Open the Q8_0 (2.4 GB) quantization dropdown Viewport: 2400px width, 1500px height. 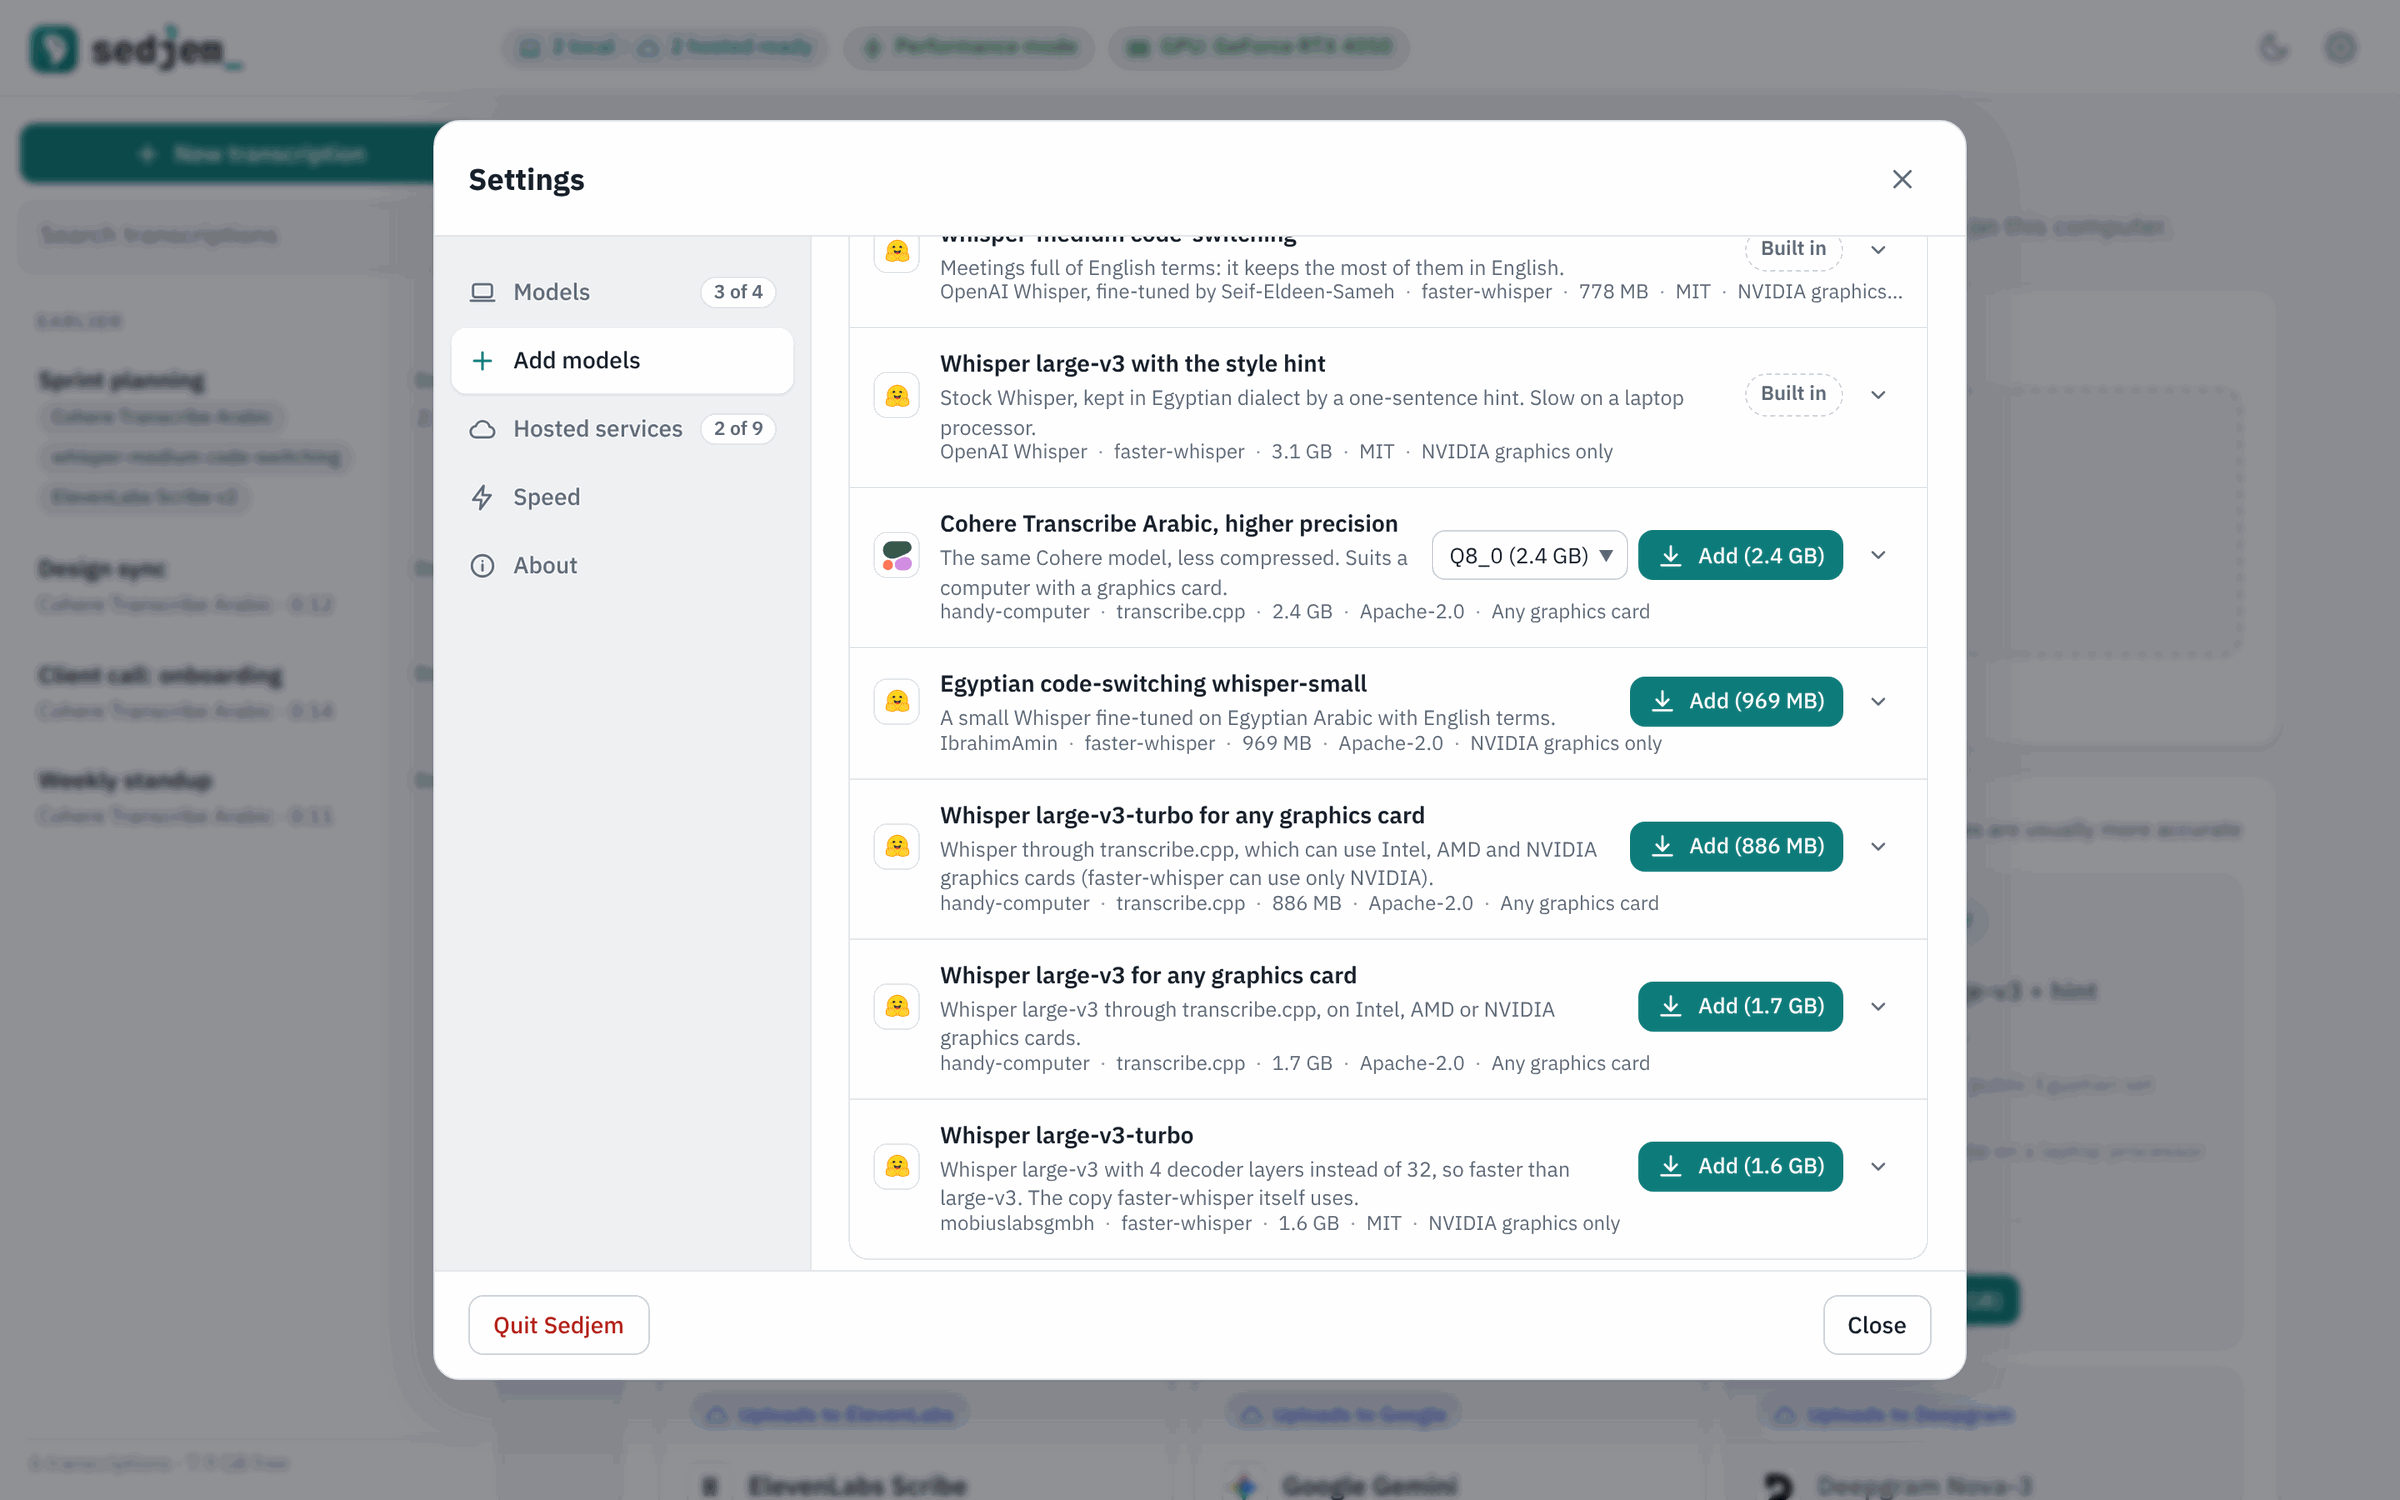[x=1529, y=555]
